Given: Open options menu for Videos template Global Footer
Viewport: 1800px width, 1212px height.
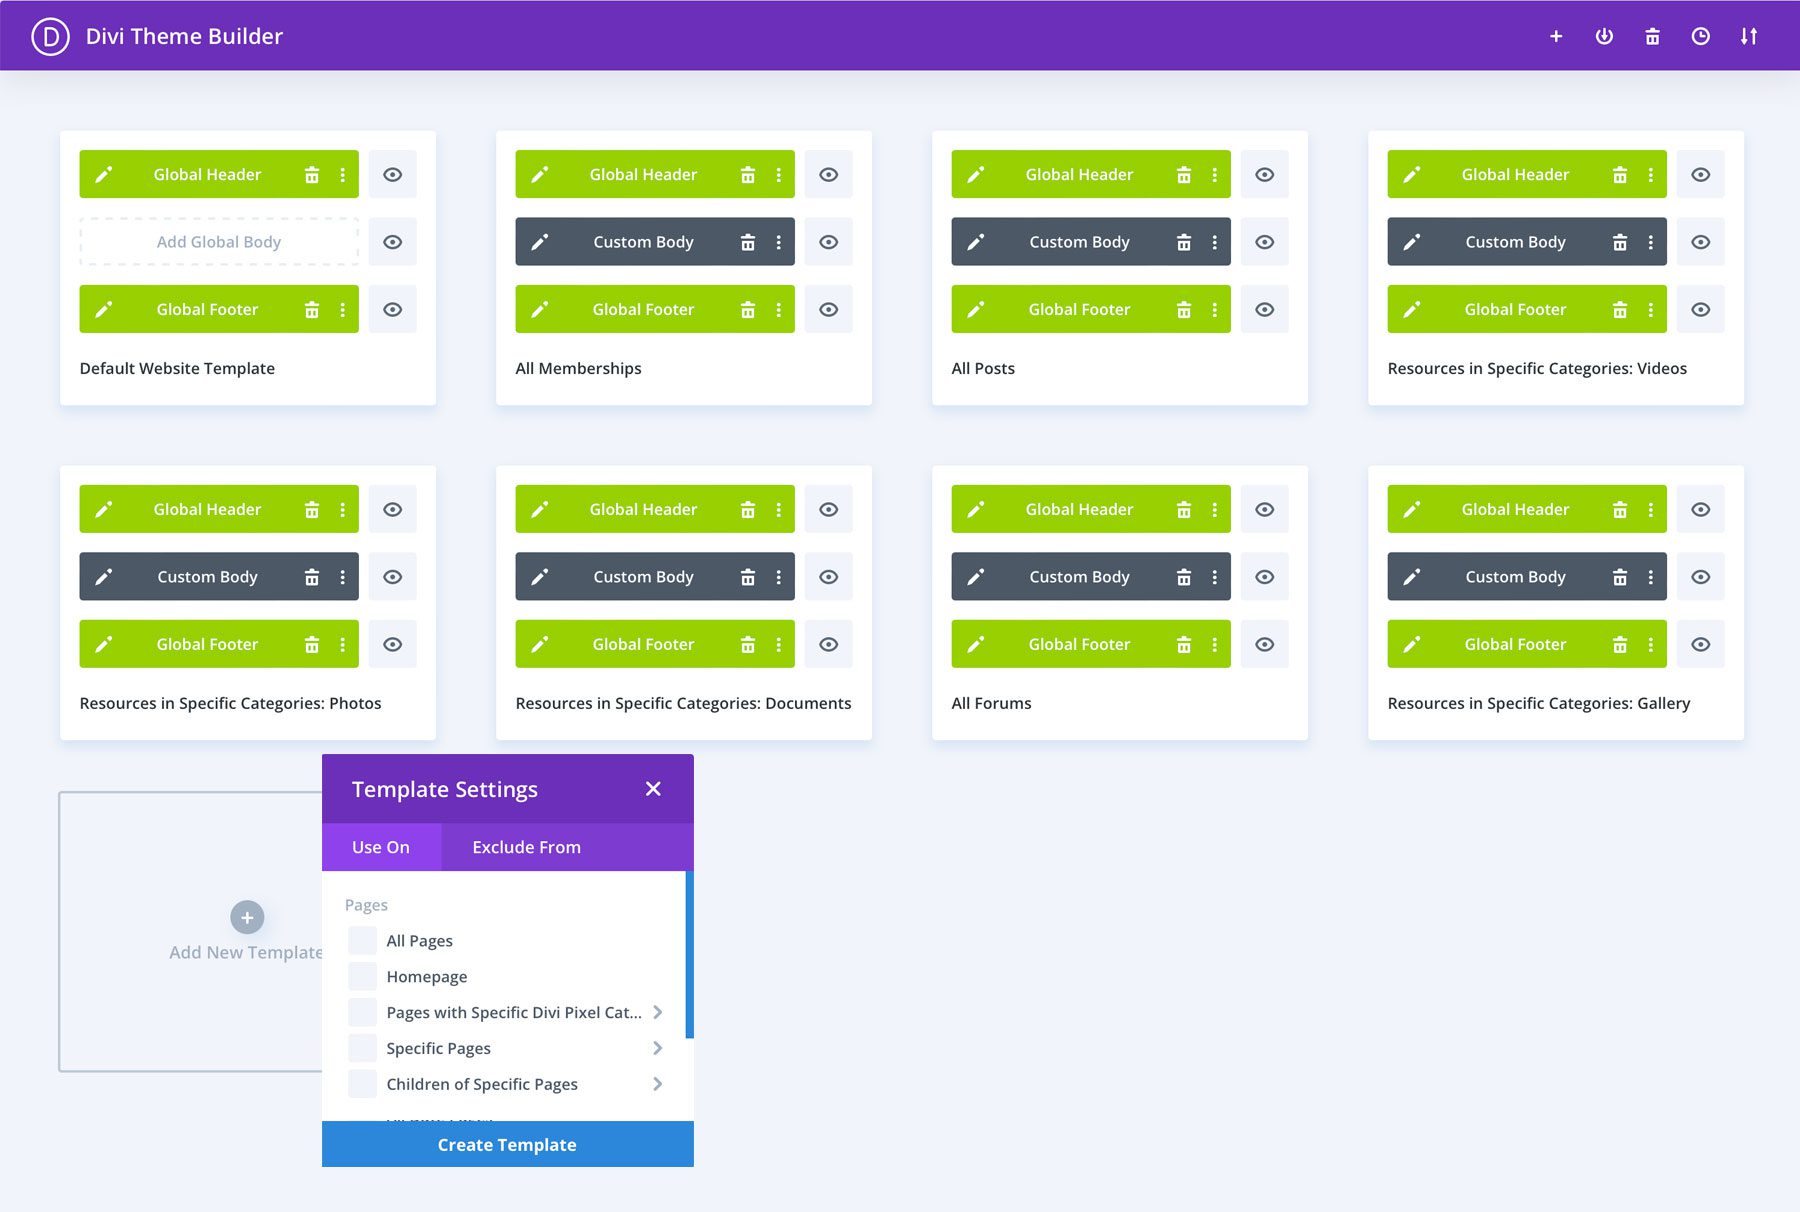Looking at the screenshot, I should (1651, 309).
